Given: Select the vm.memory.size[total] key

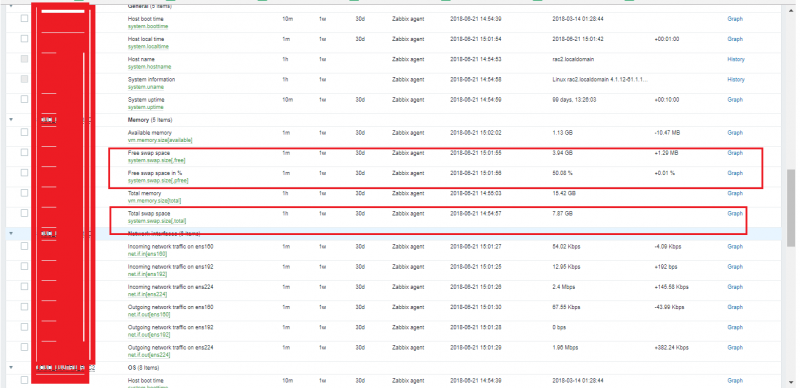Looking at the screenshot, I should pyautogui.click(x=154, y=201).
